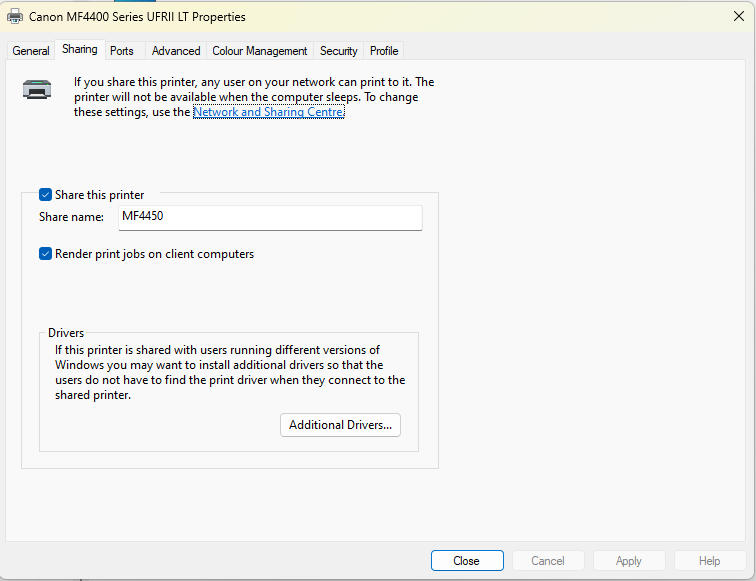Toggle the Share this printer checkbox
The image size is (756, 581).
click(x=45, y=195)
